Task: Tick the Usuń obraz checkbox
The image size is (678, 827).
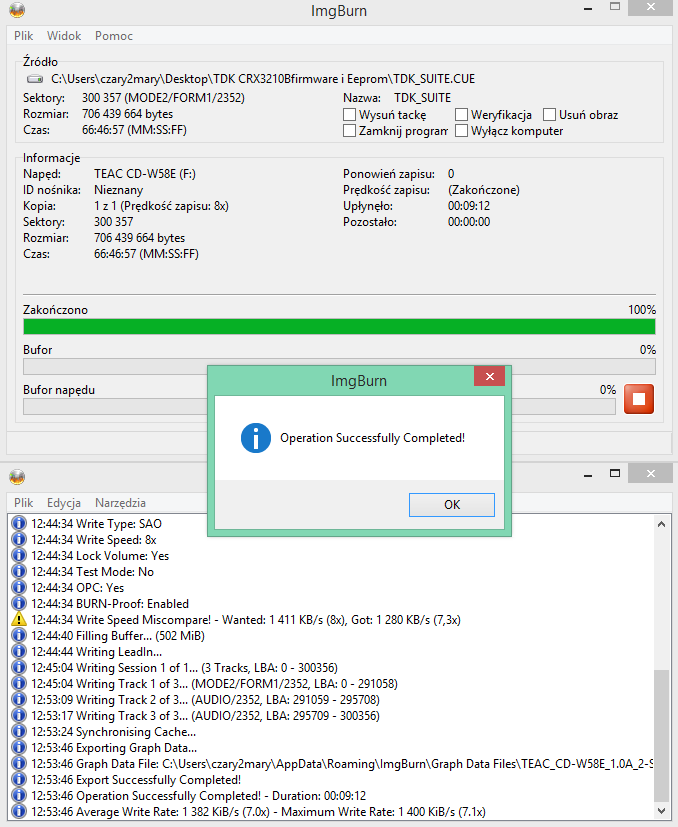Action: [549, 114]
